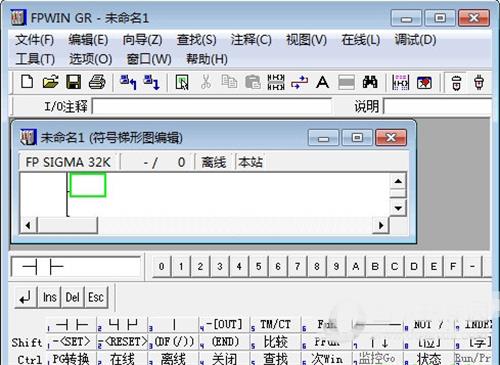
Task: Open the 文件(F) menu
Action: pyautogui.click(x=35, y=40)
